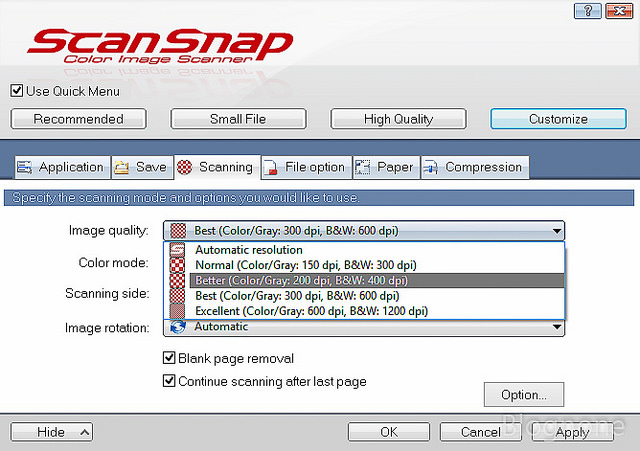Click the Recommended preset button
The width and height of the screenshot is (640, 451).
78,119
